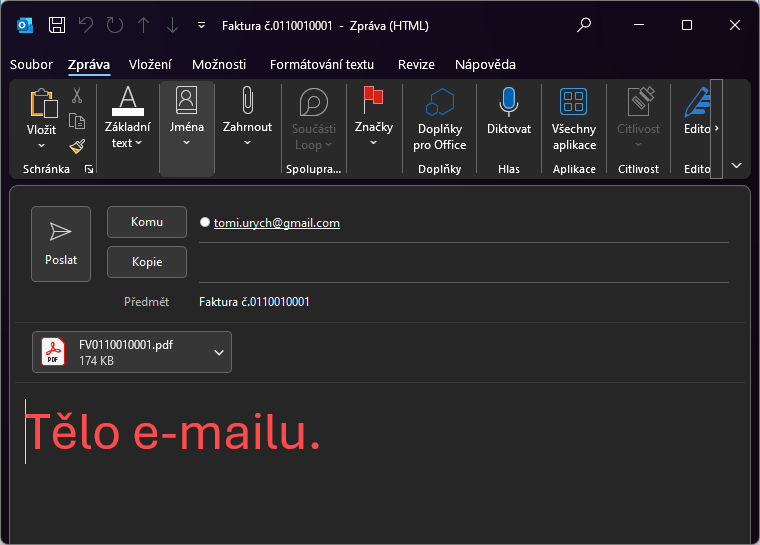Copy selection with the copy icon

[77, 121]
